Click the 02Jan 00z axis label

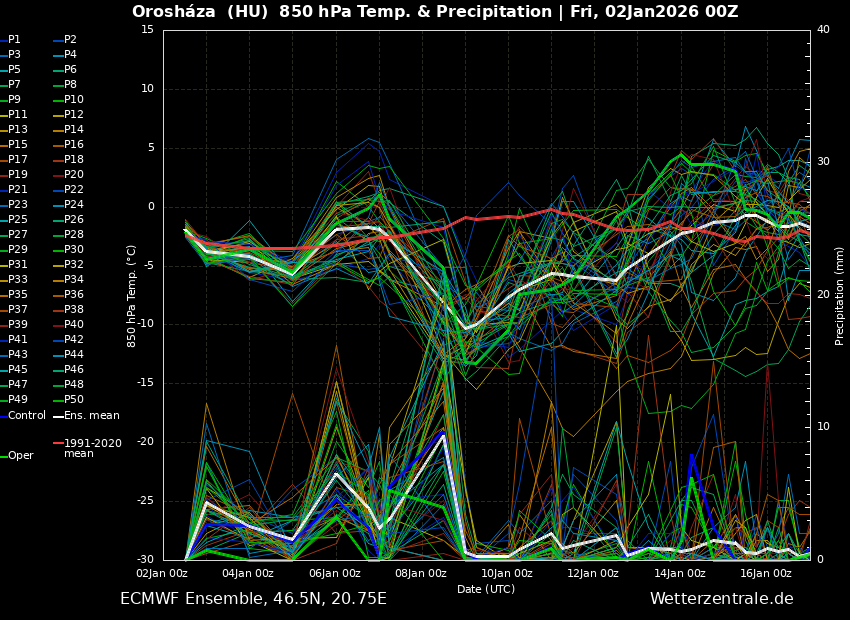click(x=162, y=573)
